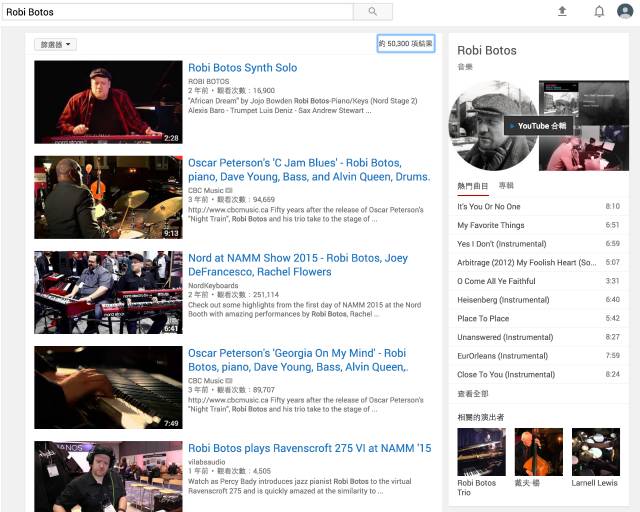This screenshot has height=512, width=640.
Task: Open the account avatar menu
Action: pos(625,11)
